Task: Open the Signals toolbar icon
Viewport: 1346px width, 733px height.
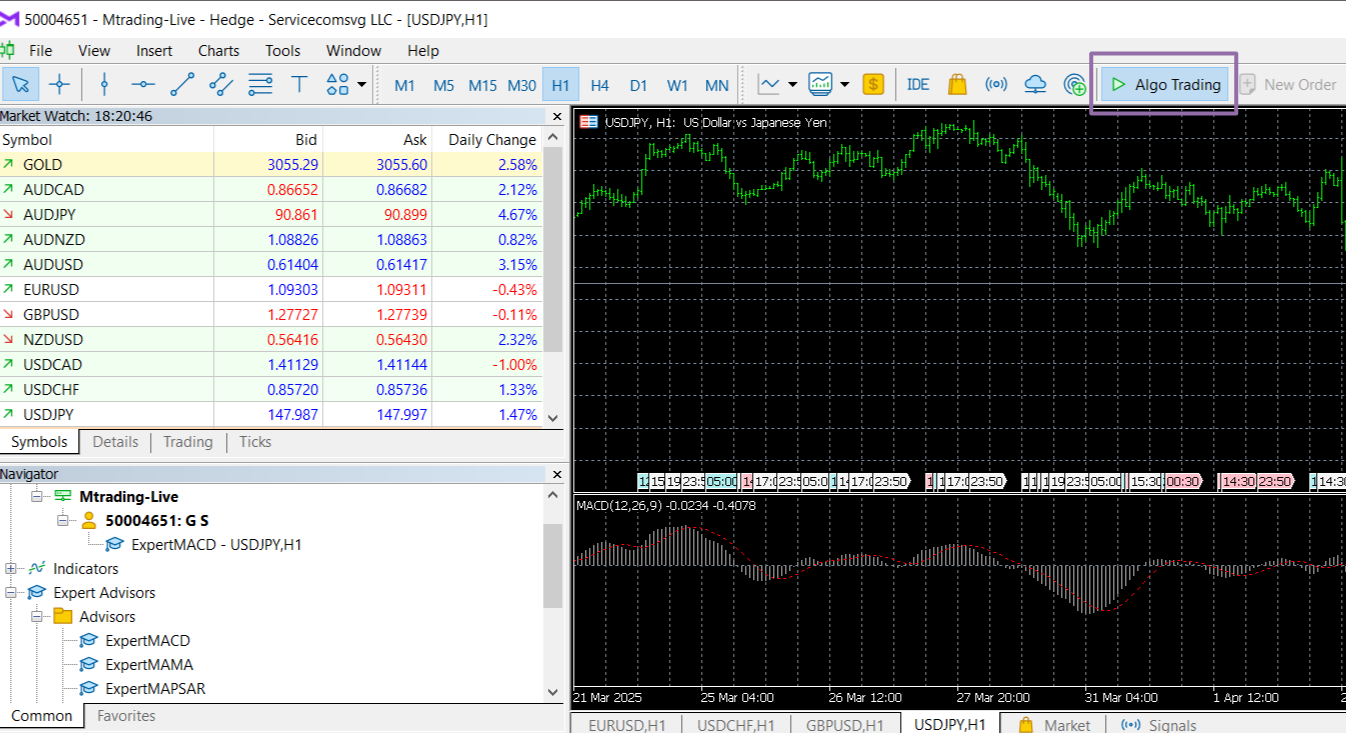Action: coord(996,84)
